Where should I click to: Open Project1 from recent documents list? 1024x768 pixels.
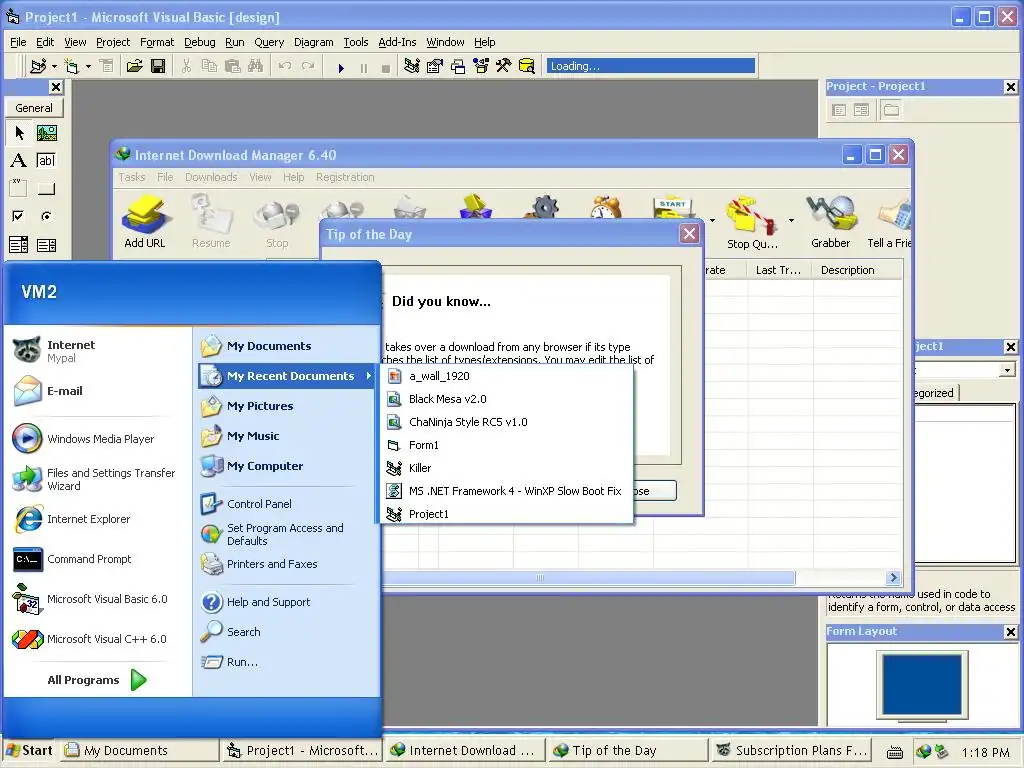pos(507,514)
